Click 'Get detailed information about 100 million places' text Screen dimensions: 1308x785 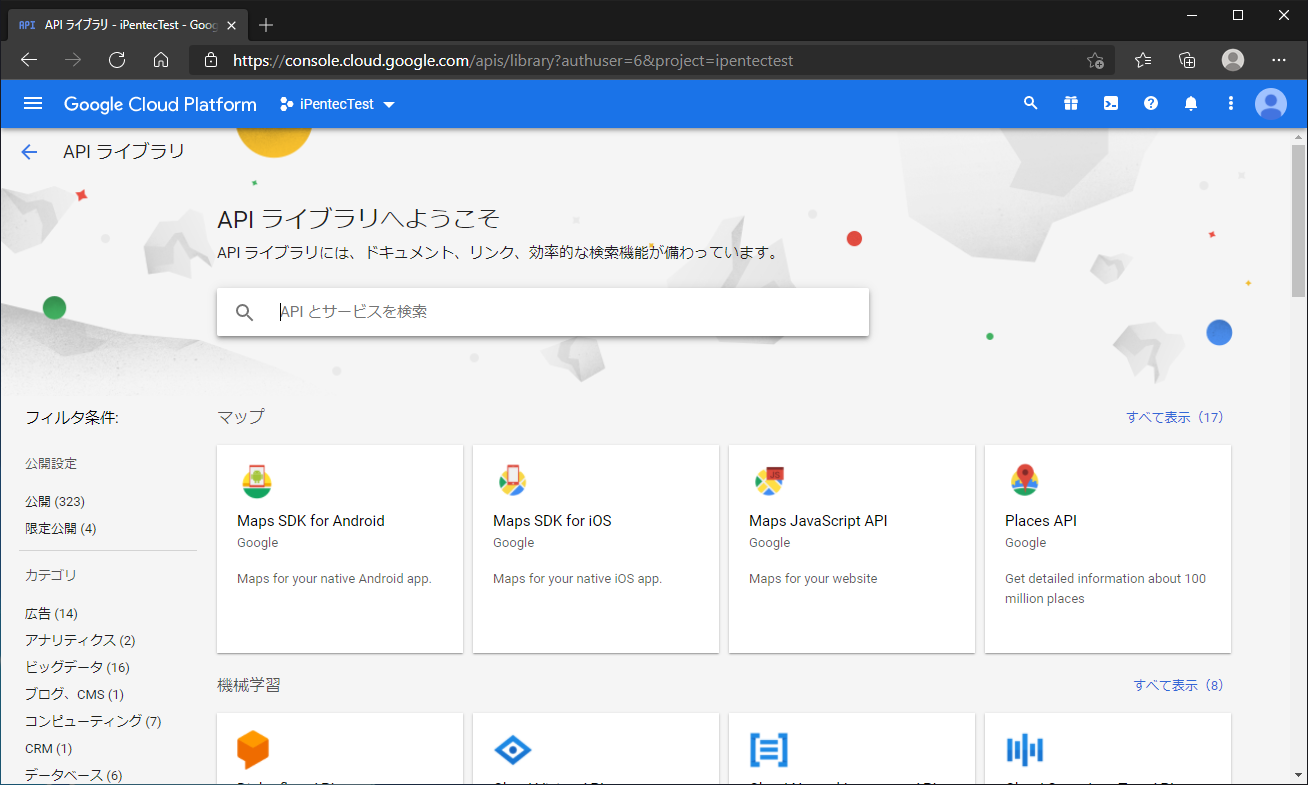click(1106, 588)
